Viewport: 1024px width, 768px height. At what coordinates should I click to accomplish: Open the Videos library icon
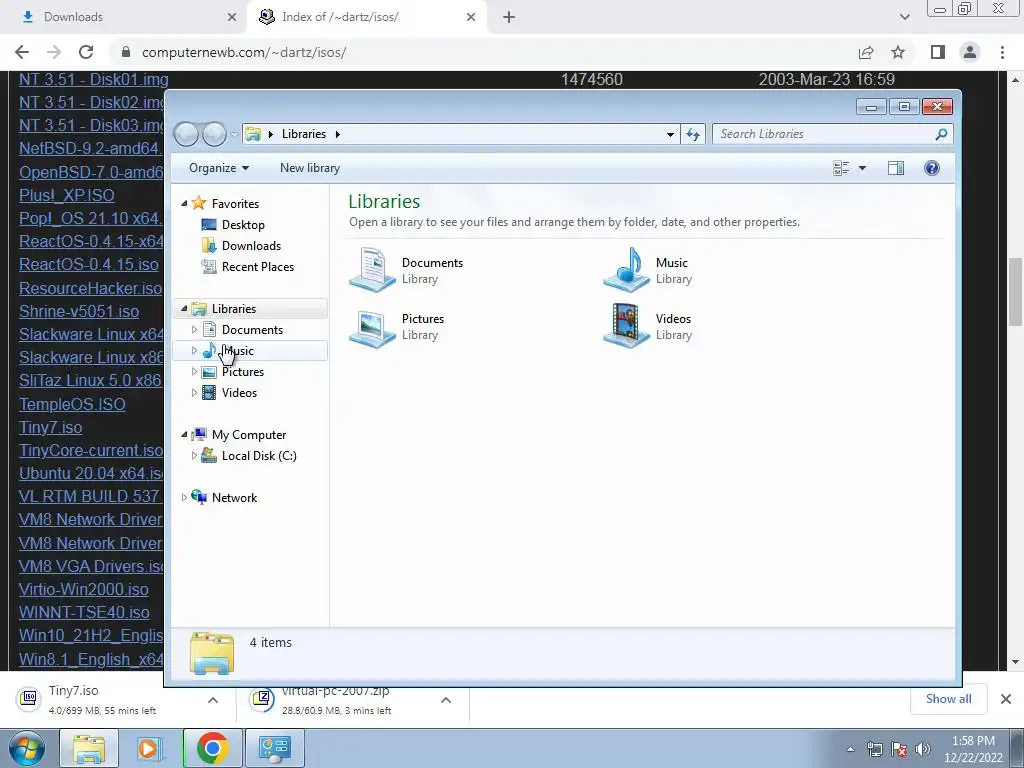(x=626, y=326)
